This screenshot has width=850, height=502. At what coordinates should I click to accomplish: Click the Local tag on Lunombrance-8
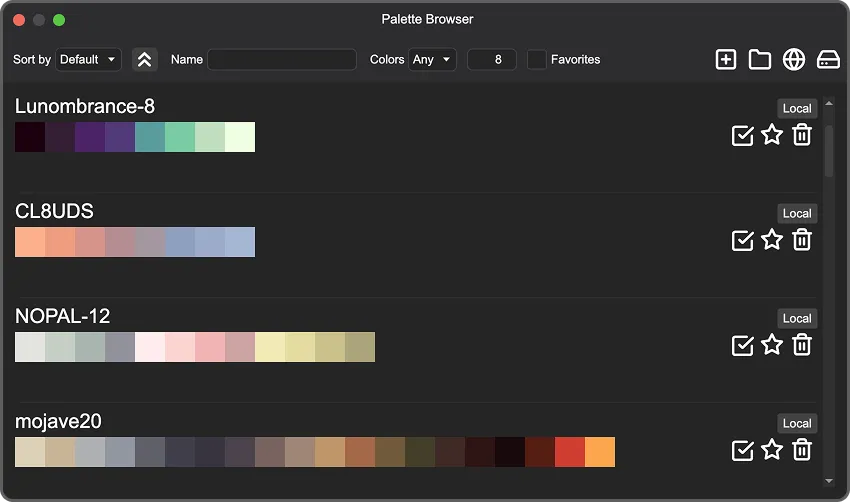797,108
